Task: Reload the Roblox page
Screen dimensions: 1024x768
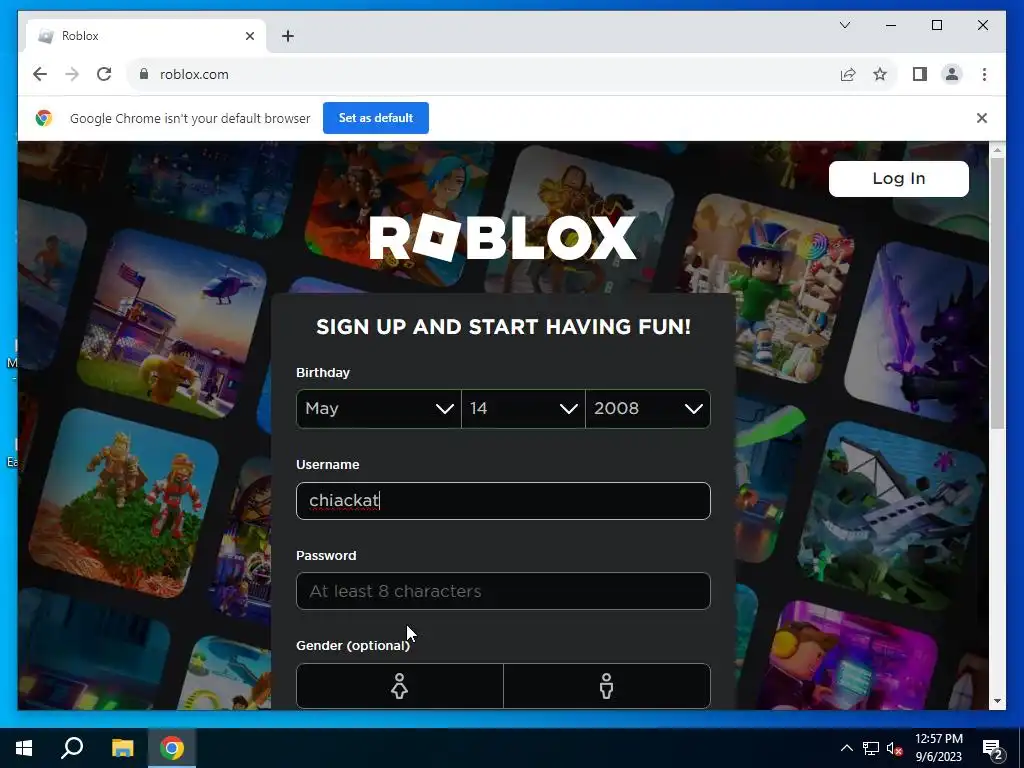Action: (104, 74)
